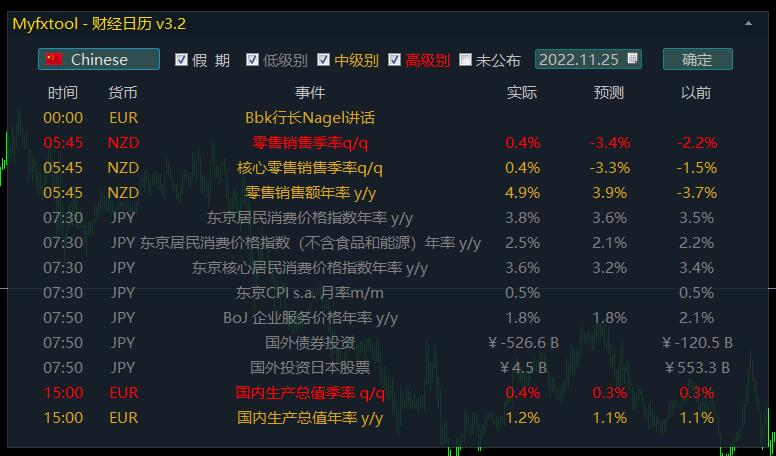The image size is (776, 456).
Task: Select the Bbk行长Nagel讲话 event
Action: (310, 118)
